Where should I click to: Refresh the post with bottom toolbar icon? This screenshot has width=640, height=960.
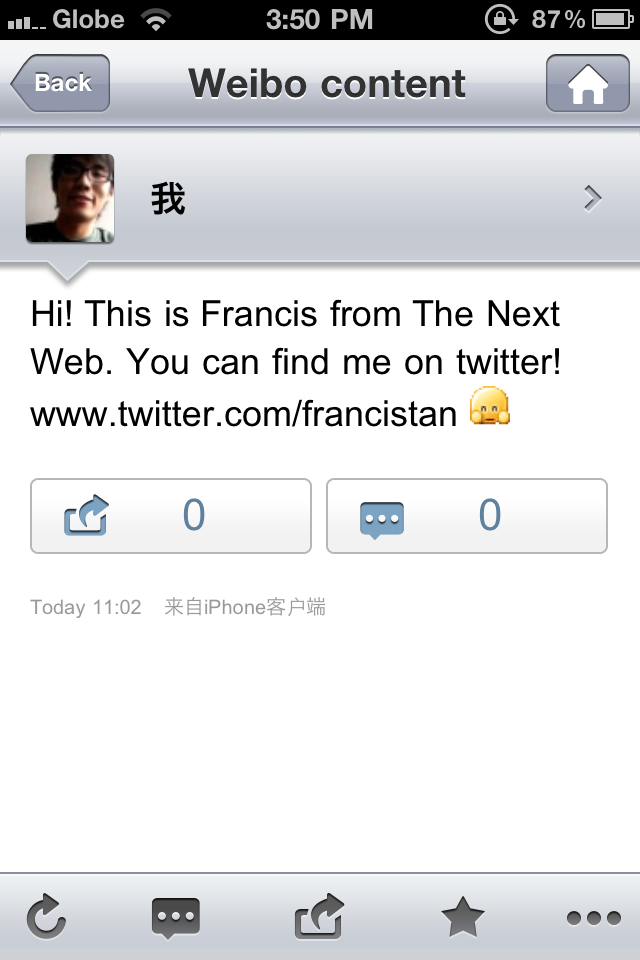pos(46,917)
